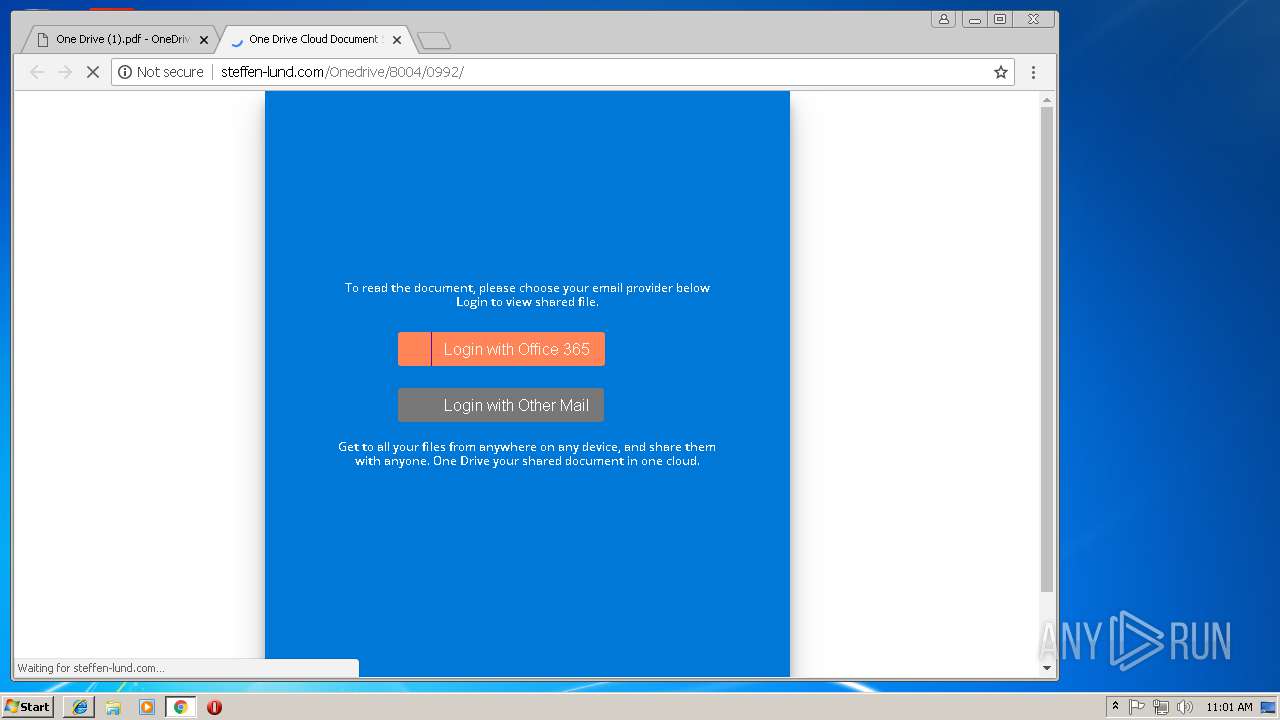The image size is (1280, 720).
Task: Open Windows Explorer folder from taskbar
Action: click(x=113, y=707)
